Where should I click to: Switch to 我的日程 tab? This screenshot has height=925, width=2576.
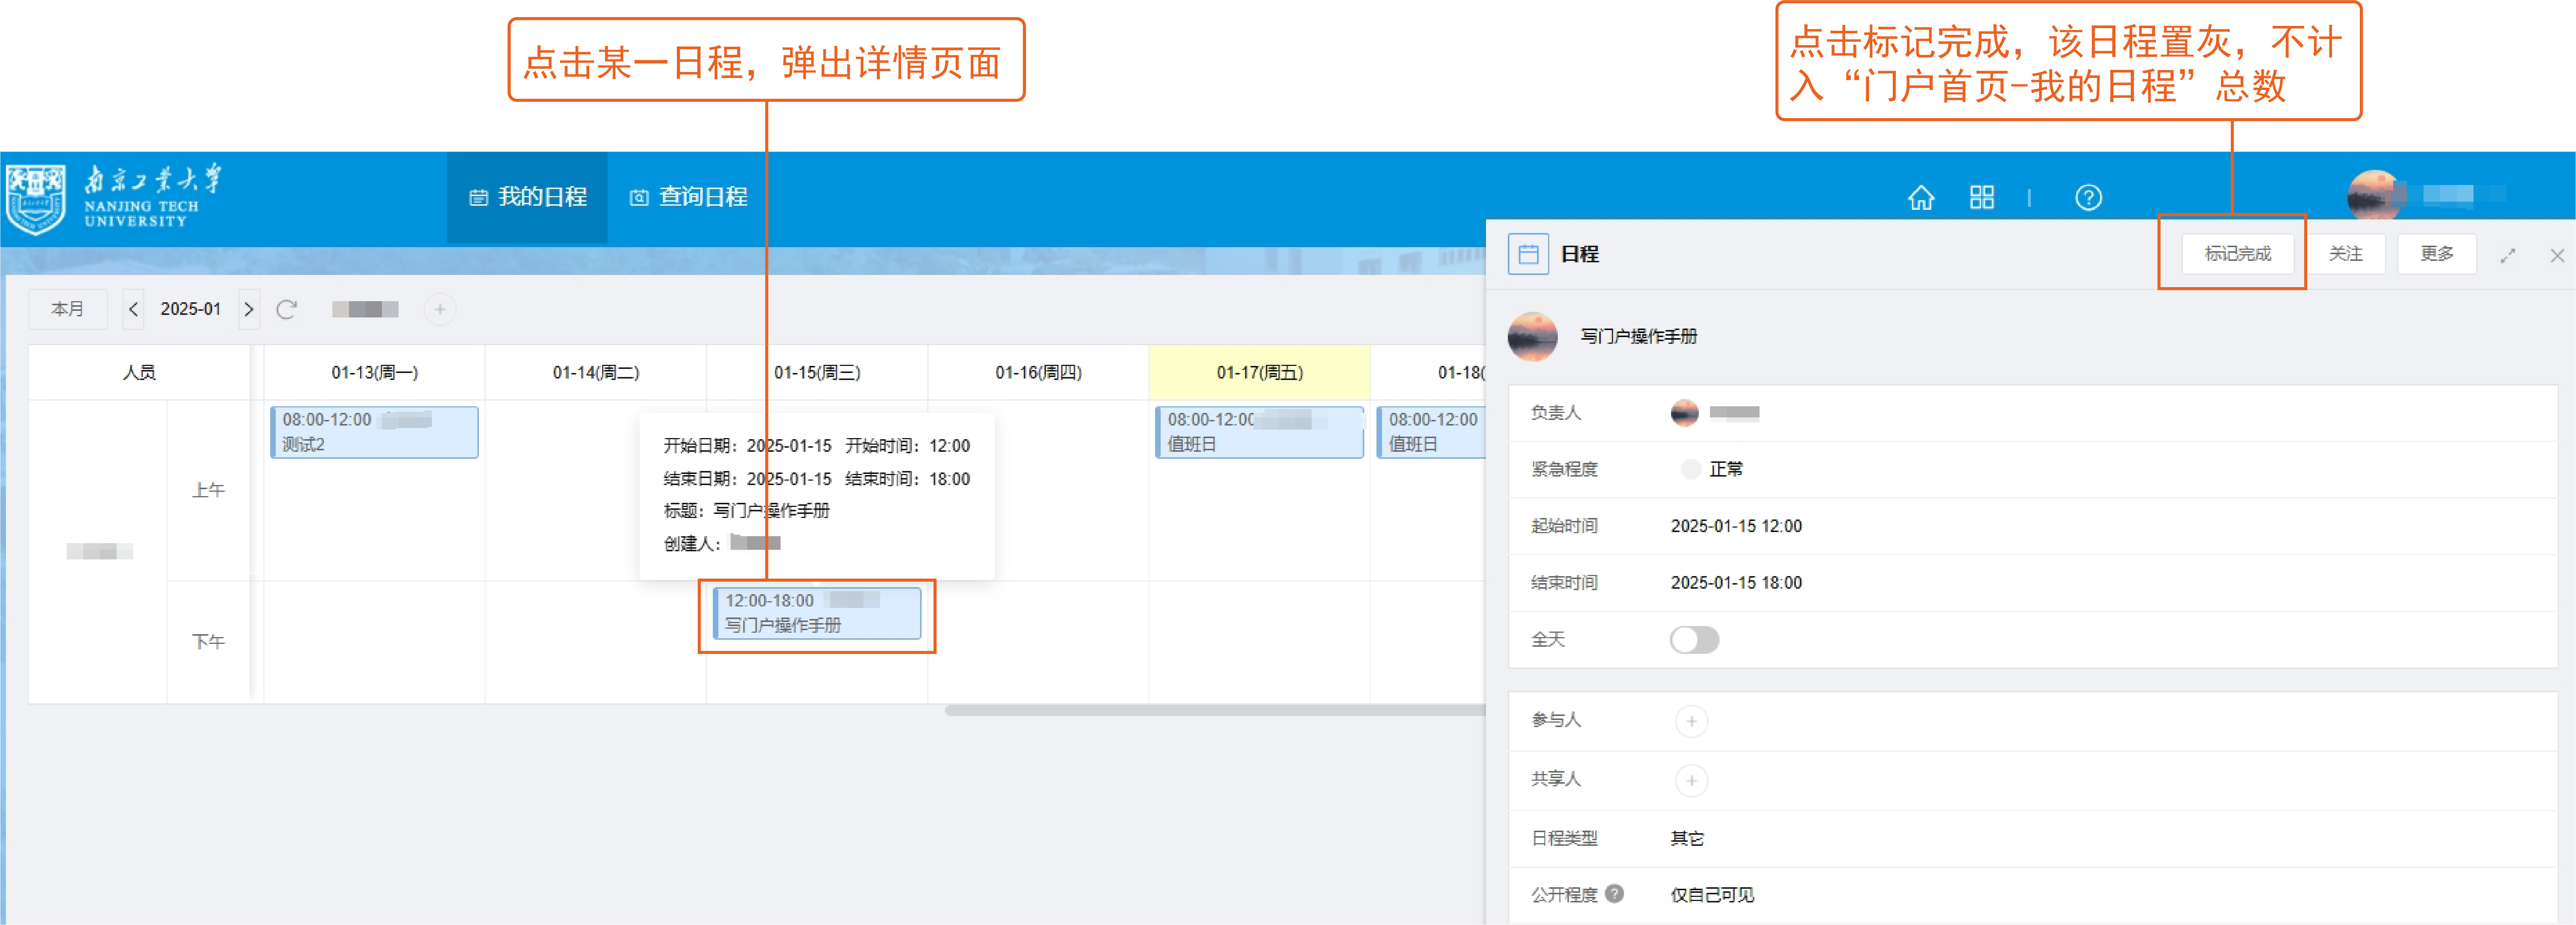click(x=527, y=197)
